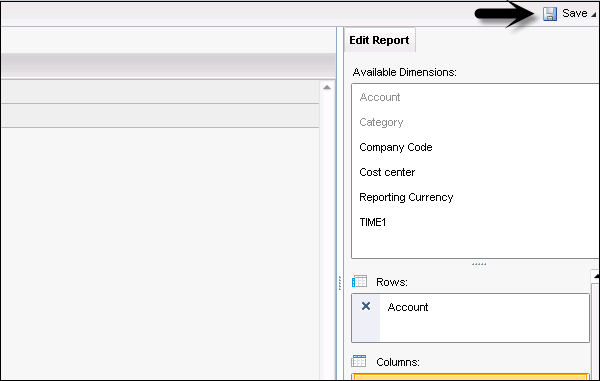This screenshot has width=600, height=381.
Task: Select TIME1 dimension
Action: click(x=373, y=222)
